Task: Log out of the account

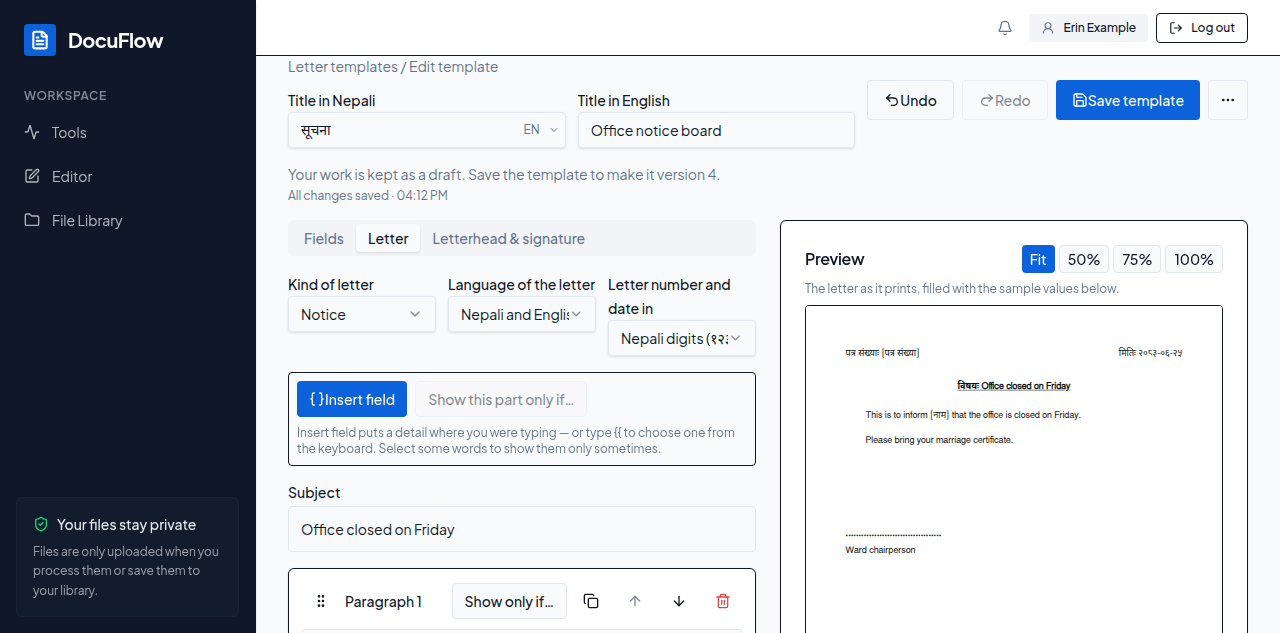Action: 1202,28
